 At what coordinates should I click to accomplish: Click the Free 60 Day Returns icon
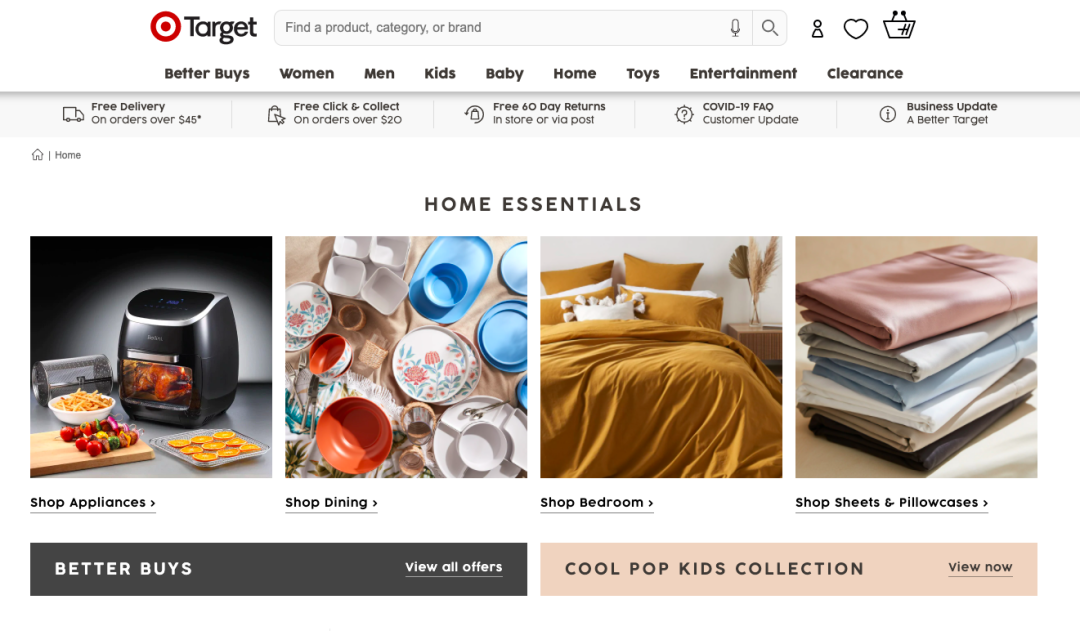pos(474,114)
